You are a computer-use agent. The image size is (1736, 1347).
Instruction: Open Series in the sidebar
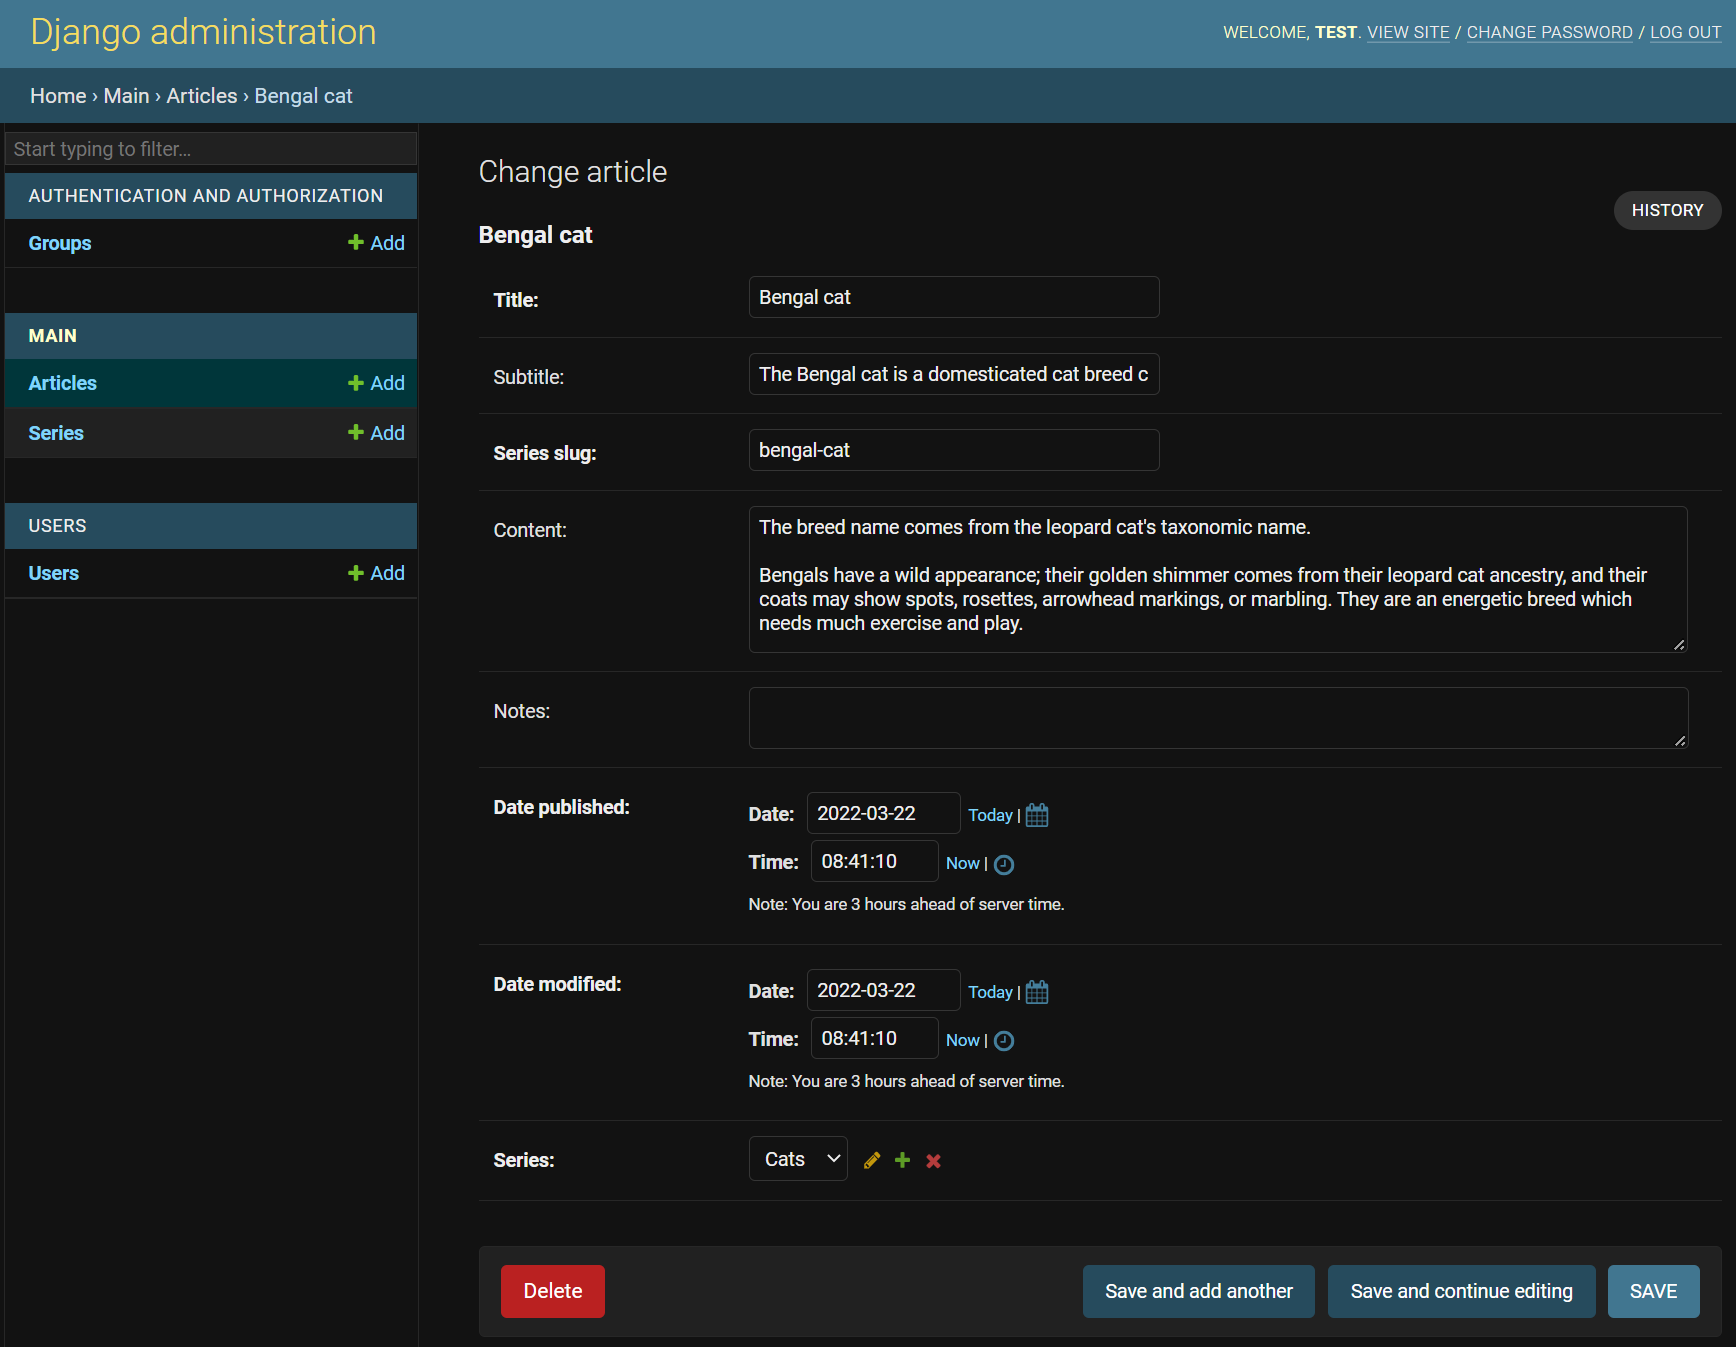[56, 433]
